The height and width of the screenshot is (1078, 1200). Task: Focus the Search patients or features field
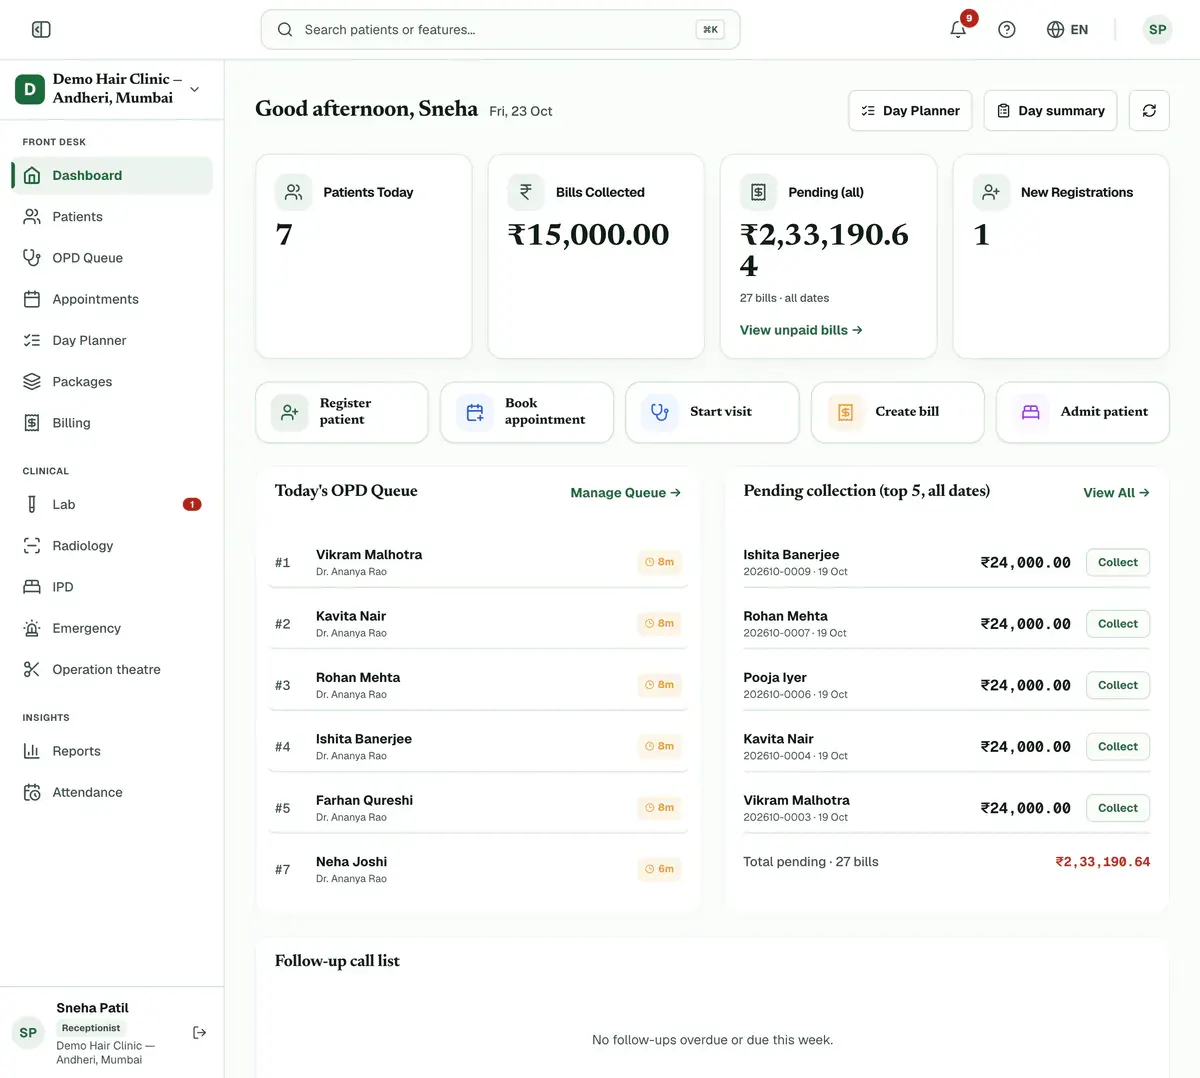pos(500,30)
